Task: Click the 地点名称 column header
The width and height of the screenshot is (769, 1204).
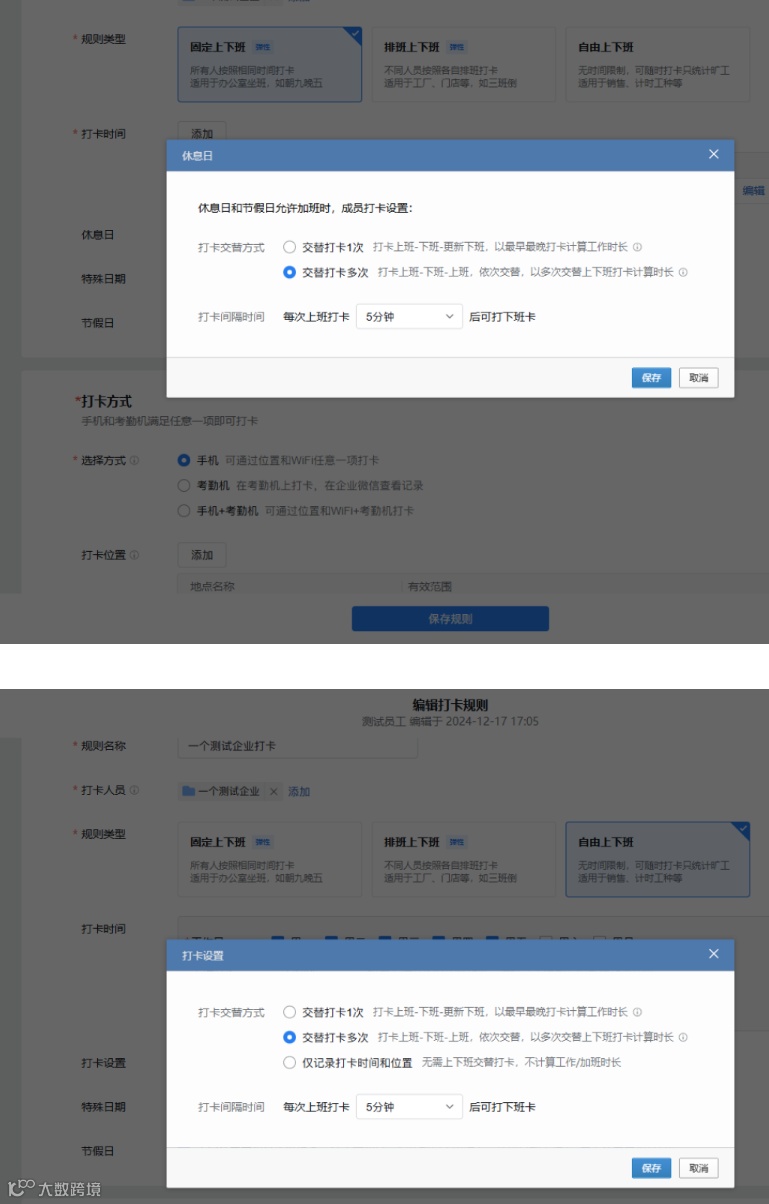Action: tap(212, 587)
